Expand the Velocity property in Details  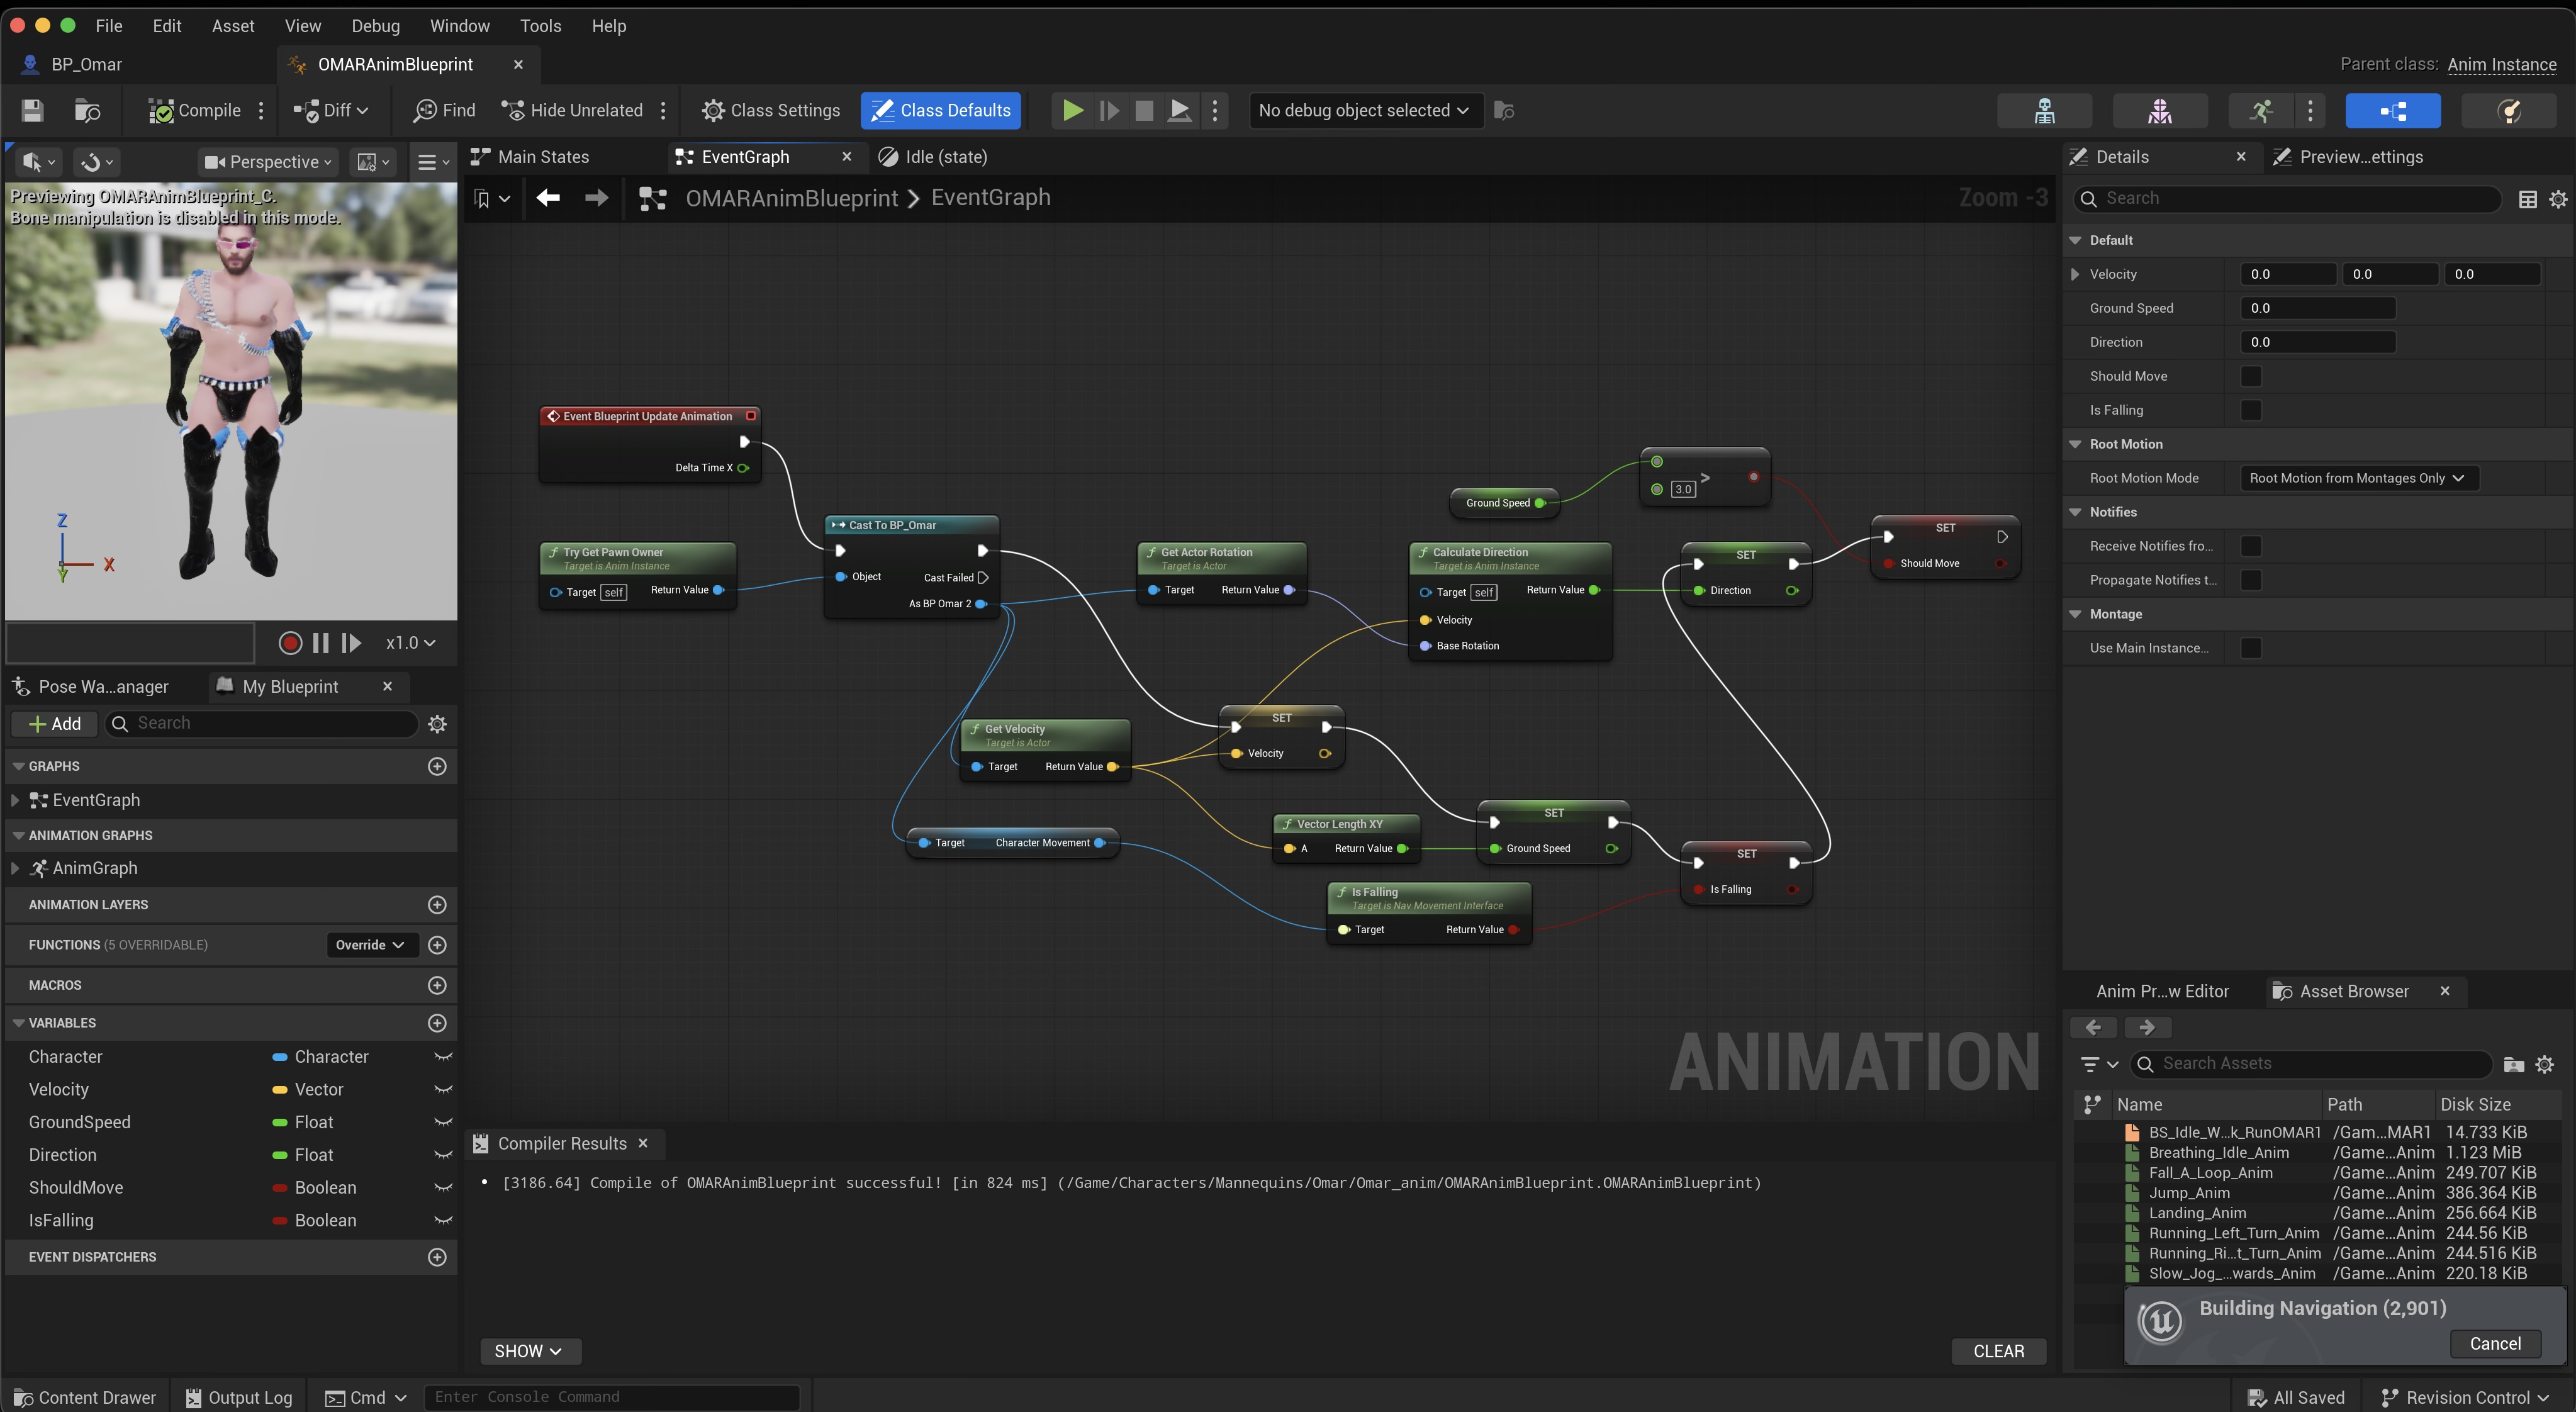pos(2075,274)
